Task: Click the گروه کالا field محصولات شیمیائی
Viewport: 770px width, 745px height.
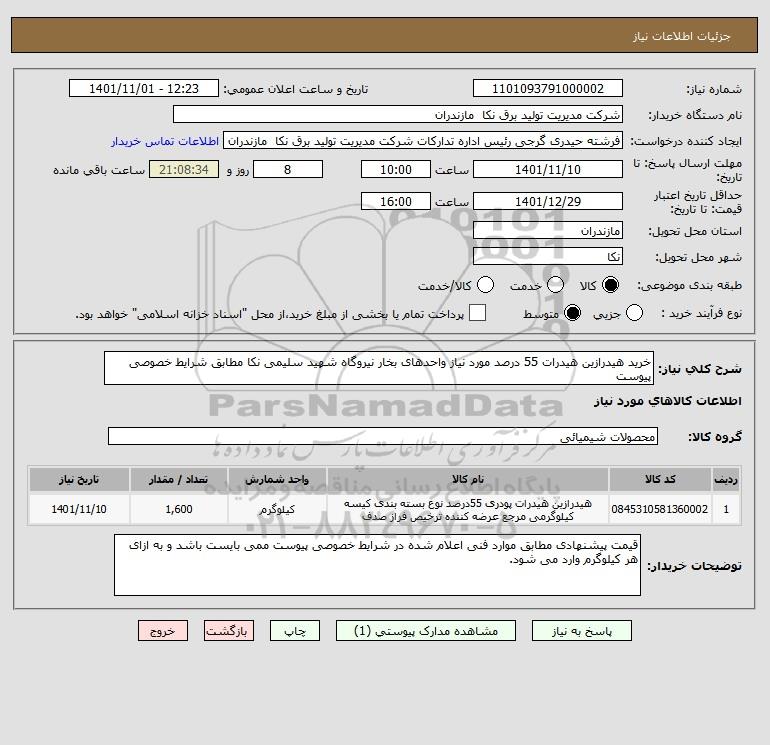Action: point(383,436)
